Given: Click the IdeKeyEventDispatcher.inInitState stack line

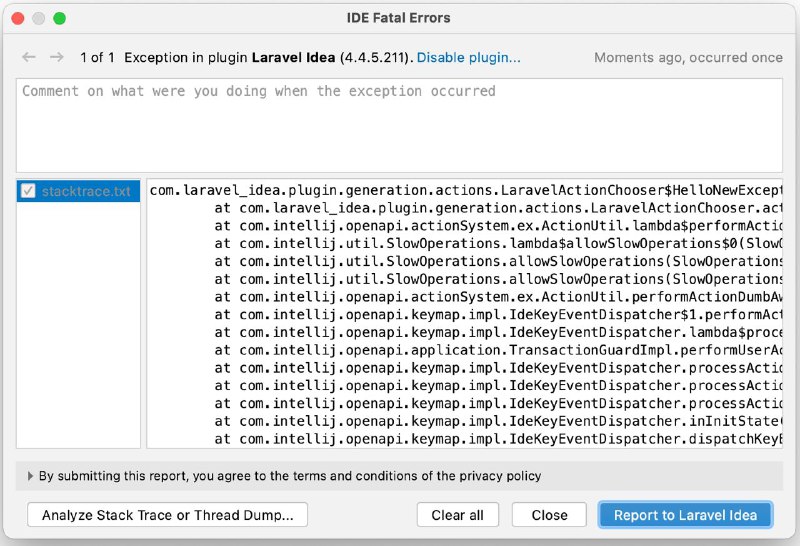Looking at the screenshot, I should pos(498,421).
